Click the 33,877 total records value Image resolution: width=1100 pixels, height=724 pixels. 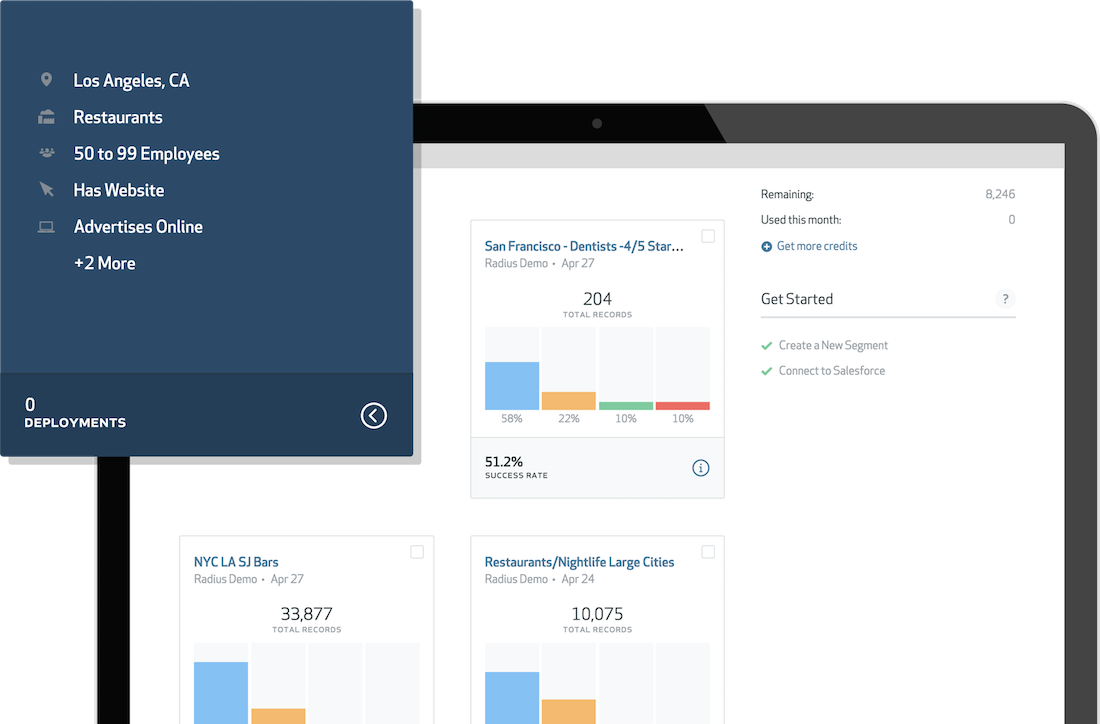(x=307, y=614)
